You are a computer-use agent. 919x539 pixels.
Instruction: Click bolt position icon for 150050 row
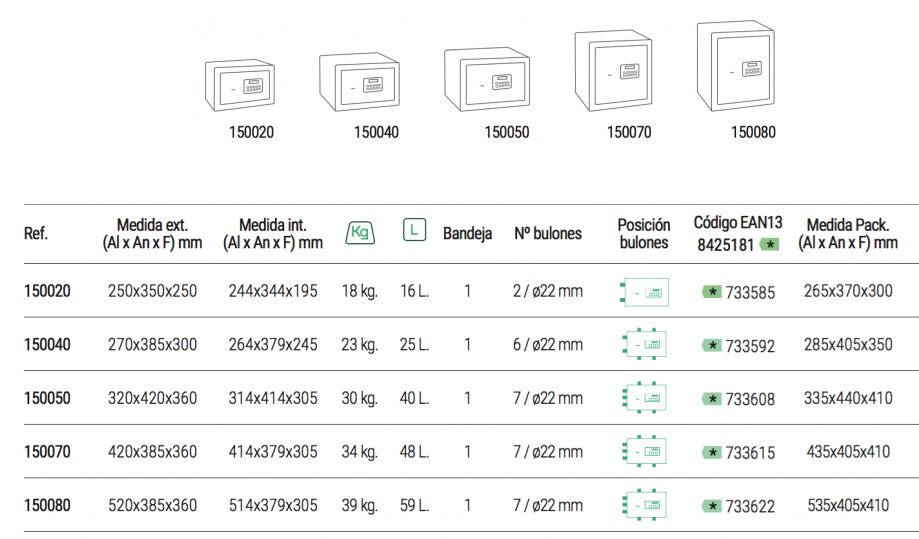pos(644,398)
